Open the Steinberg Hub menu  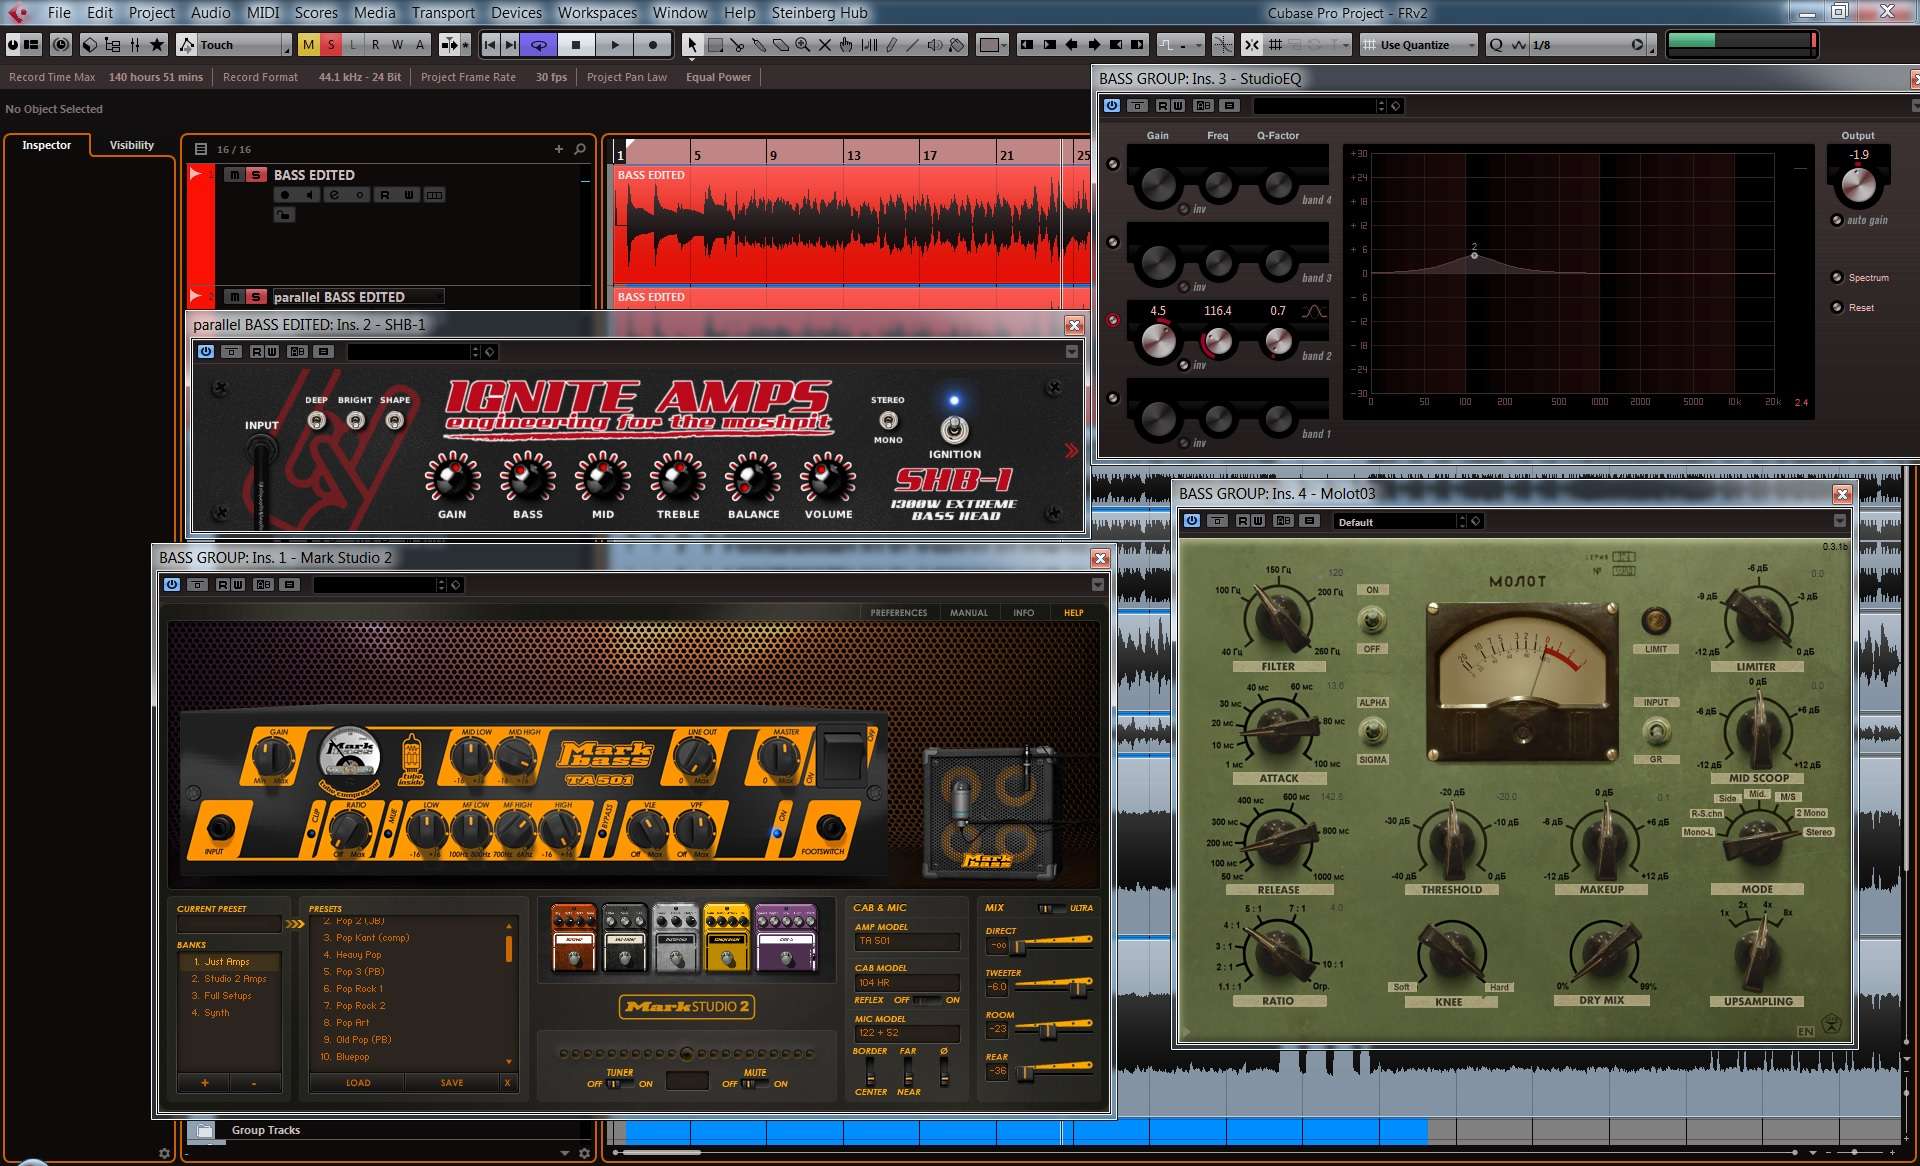819,13
